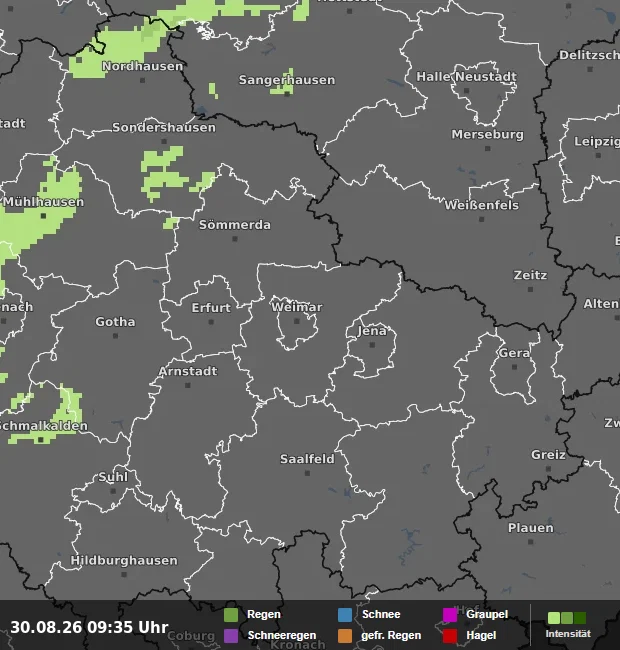This screenshot has height=650, width=620.
Task: Click the Delitzsch city label
Action: (x=590, y=55)
